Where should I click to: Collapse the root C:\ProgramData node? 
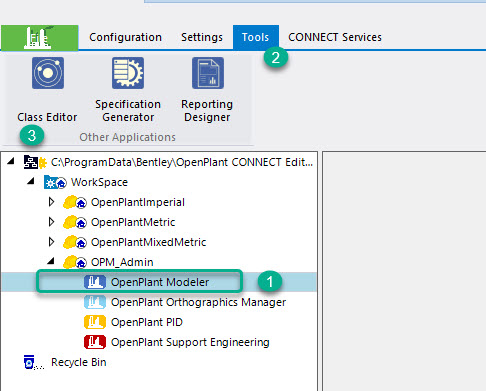pyautogui.click(x=11, y=161)
